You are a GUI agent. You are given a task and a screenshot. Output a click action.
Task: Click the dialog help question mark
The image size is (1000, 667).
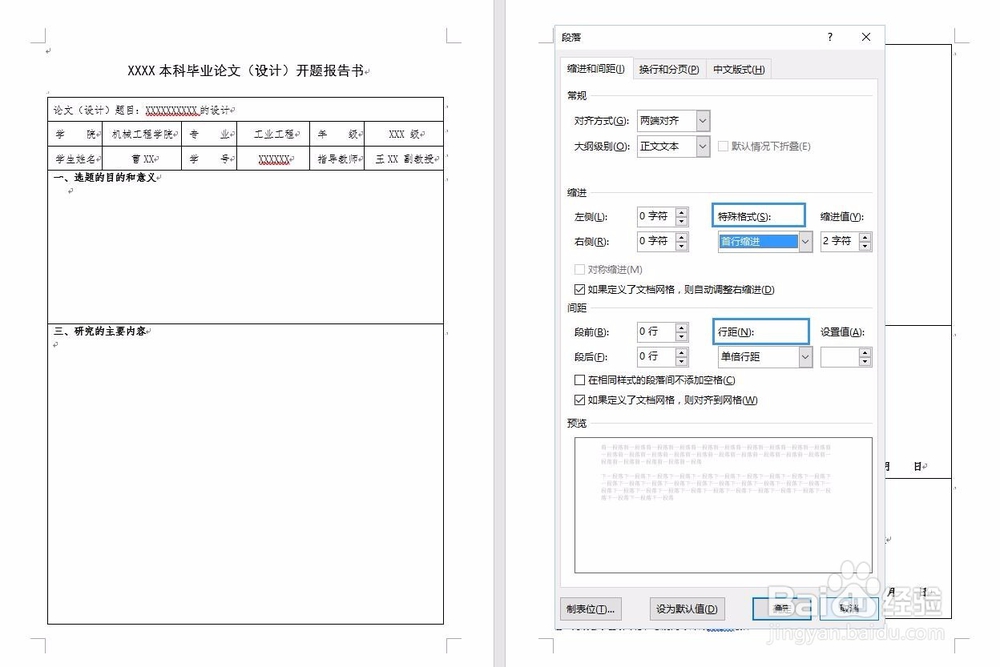pyautogui.click(x=830, y=37)
